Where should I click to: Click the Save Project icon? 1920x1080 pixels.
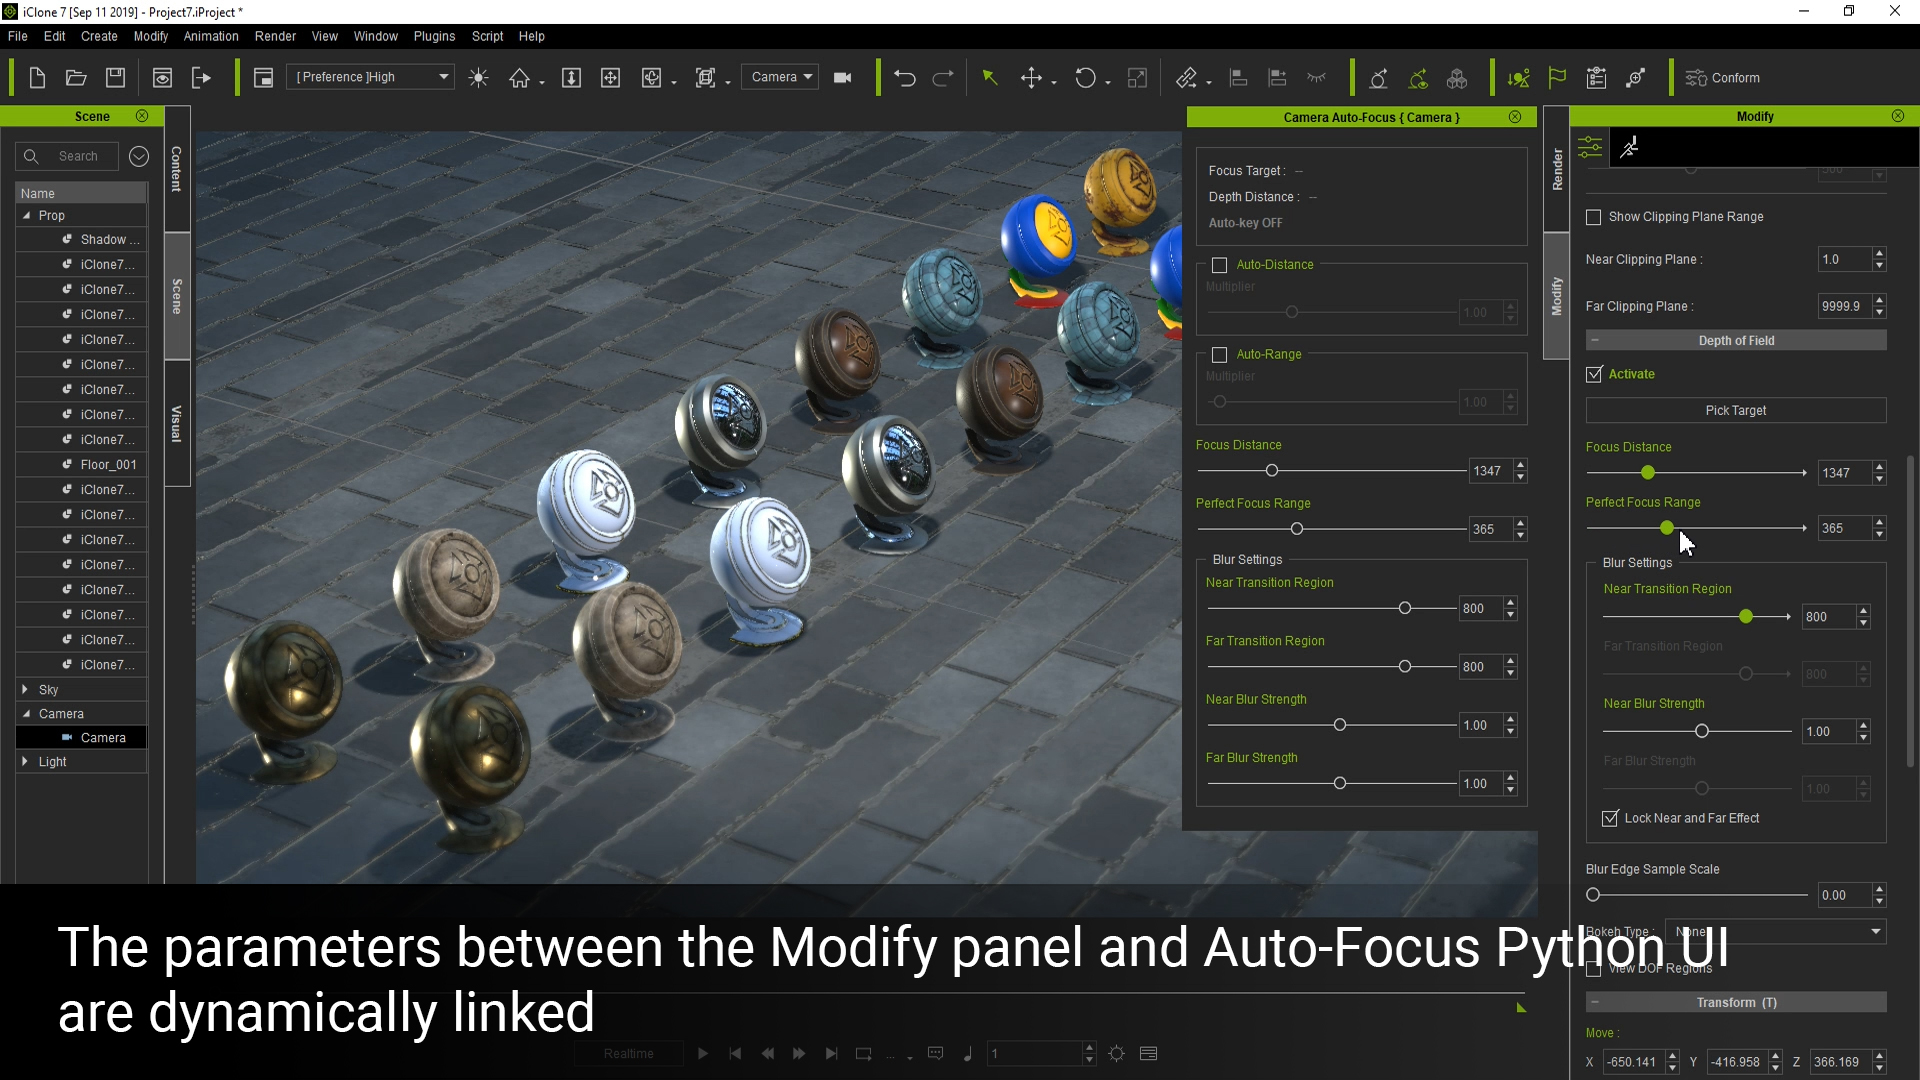116,78
